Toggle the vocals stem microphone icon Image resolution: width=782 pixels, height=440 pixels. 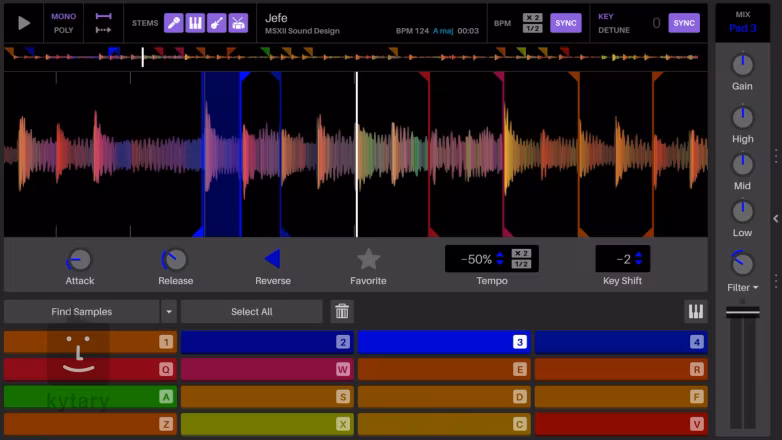click(x=173, y=23)
